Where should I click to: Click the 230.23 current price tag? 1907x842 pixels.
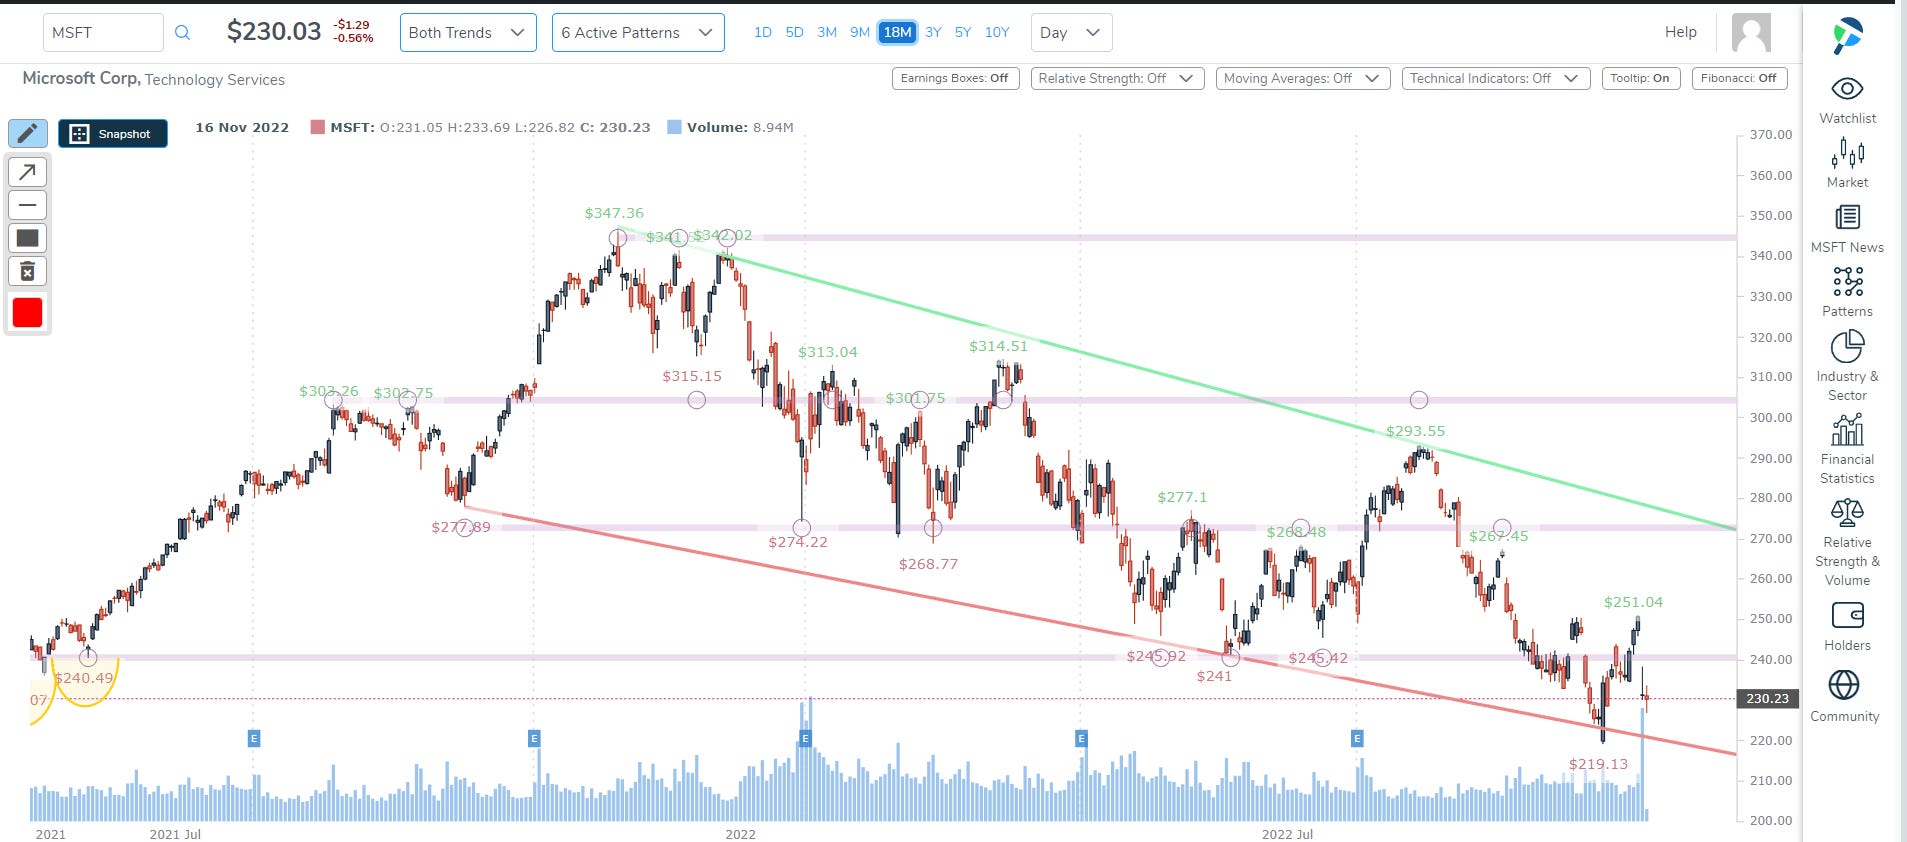(x=1767, y=698)
